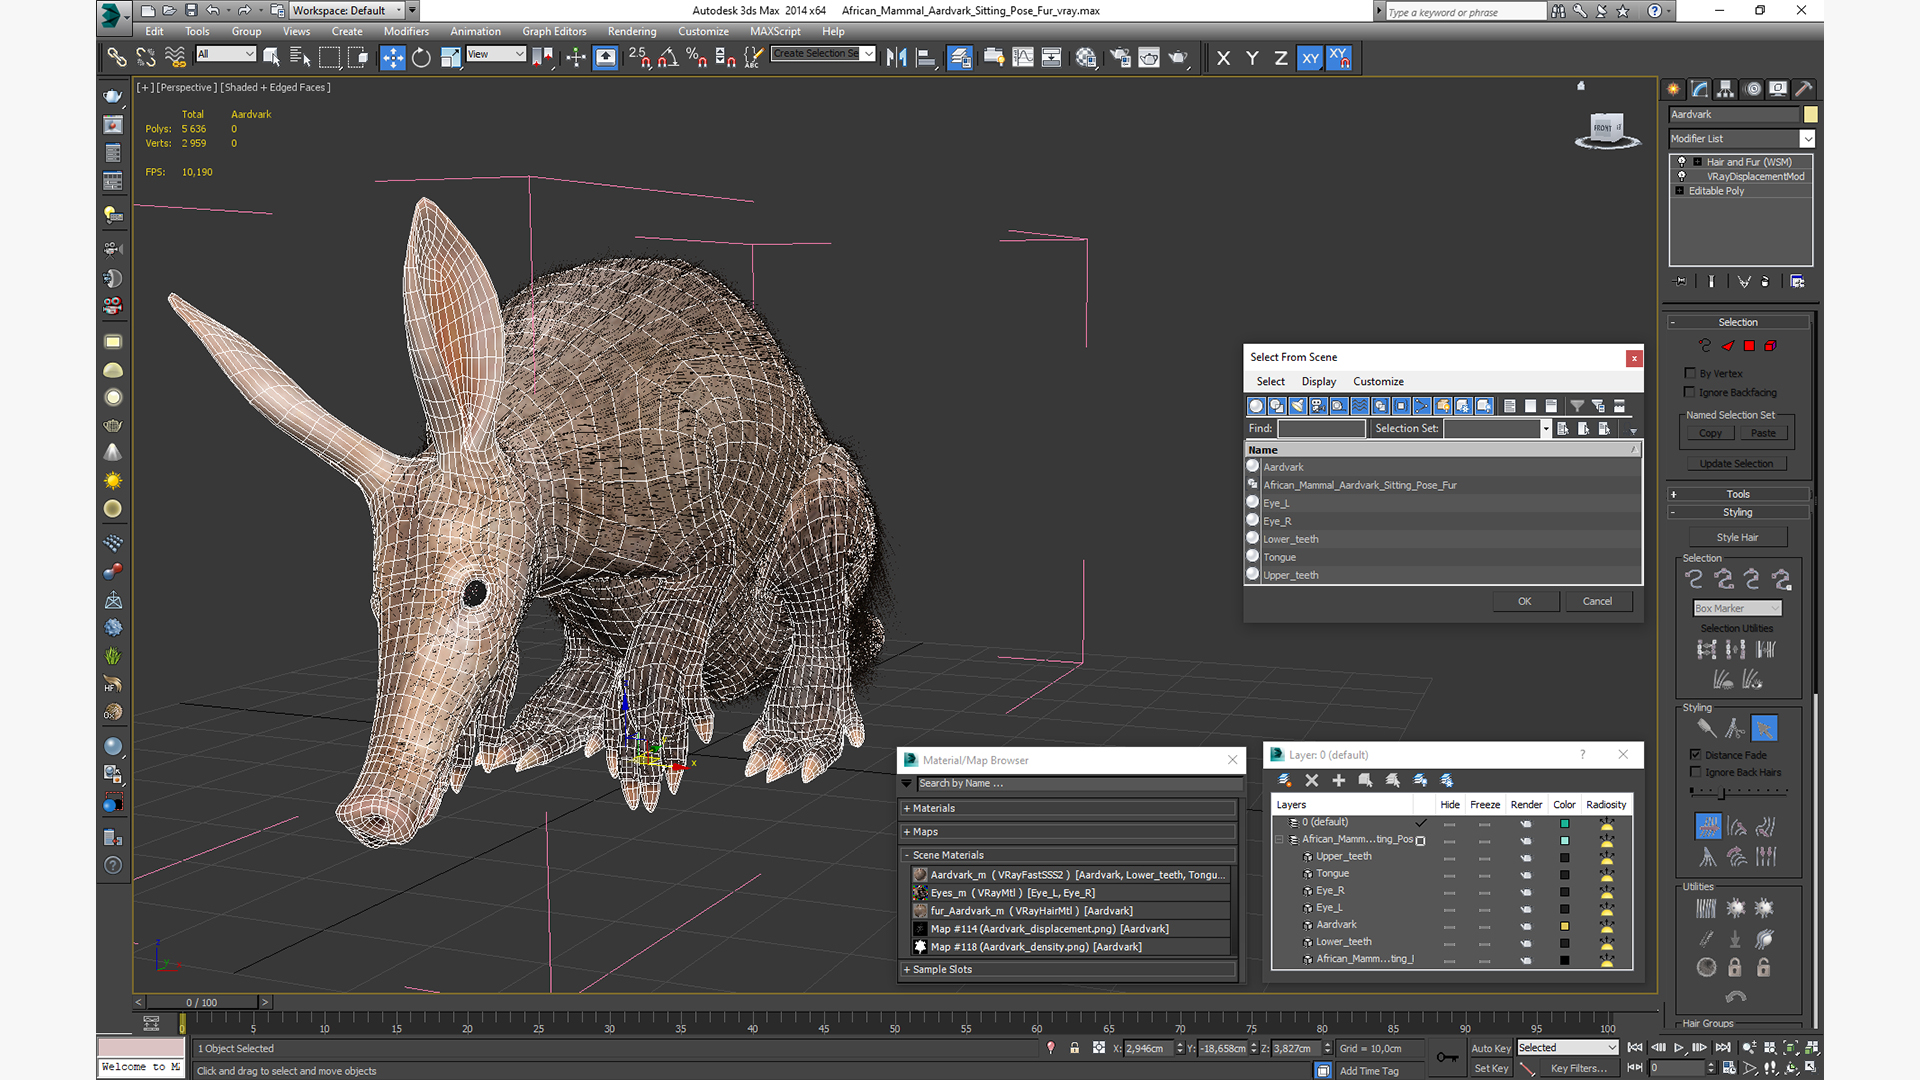This screenshot has width=1920, height=1080.
Task: Open the Material Editor from the toolbar
Action: pos(1086,58)
